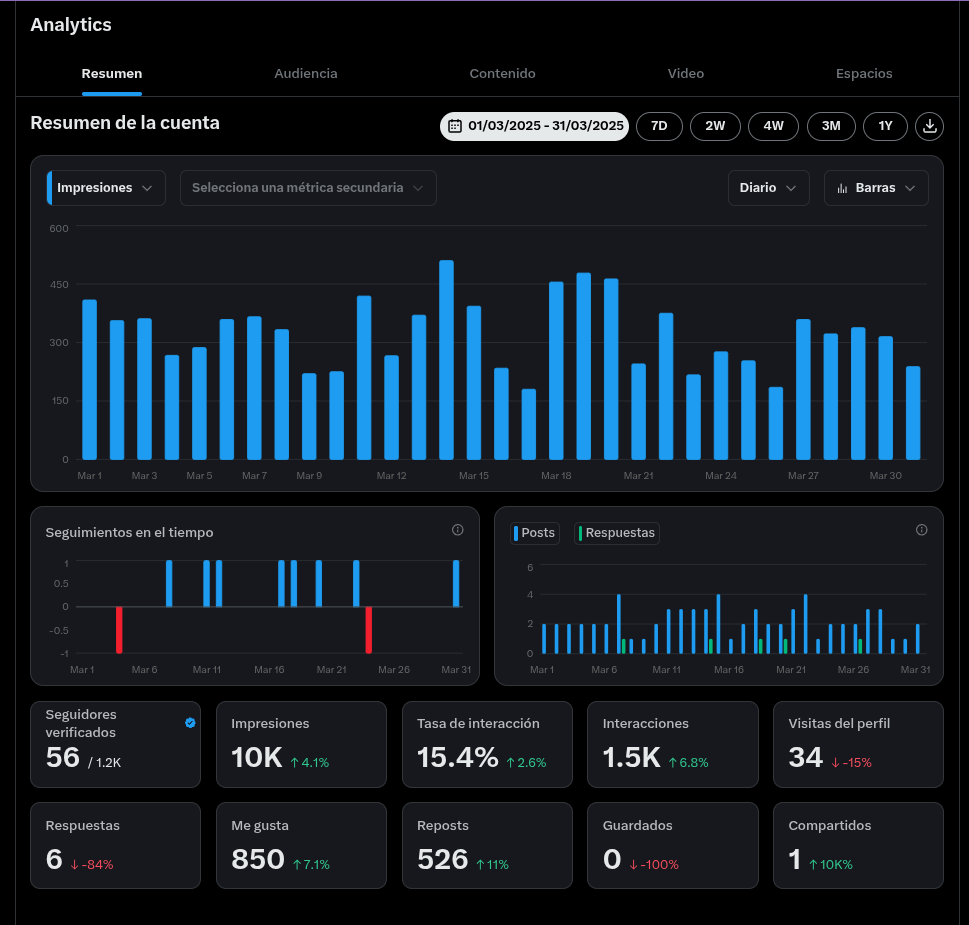969x925 pixels.
Task: Select the 1Y time range button
Action: click(x=886, y=126)
